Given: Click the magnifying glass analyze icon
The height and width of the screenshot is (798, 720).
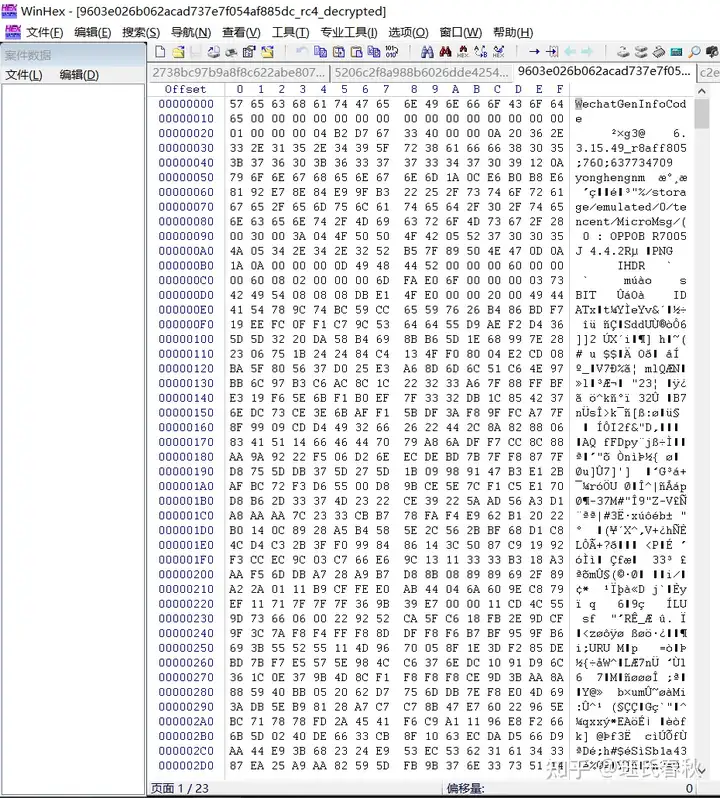Looking at the screenshot, I should pyautogui.click(x=695, y=51).
